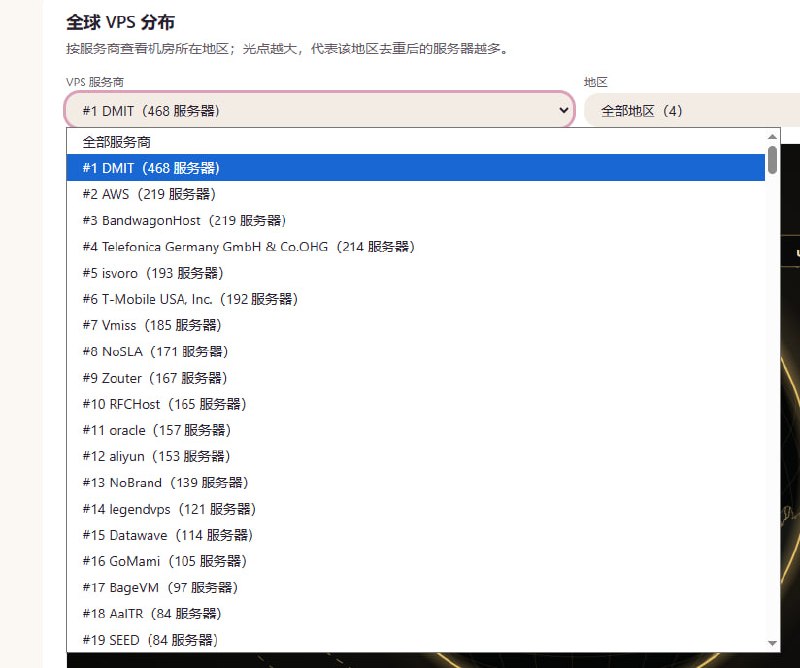The height and width of the screenshot is (668, 800).
Task: Select #1 DMIT (468 服务器) option
Action: 415,167
